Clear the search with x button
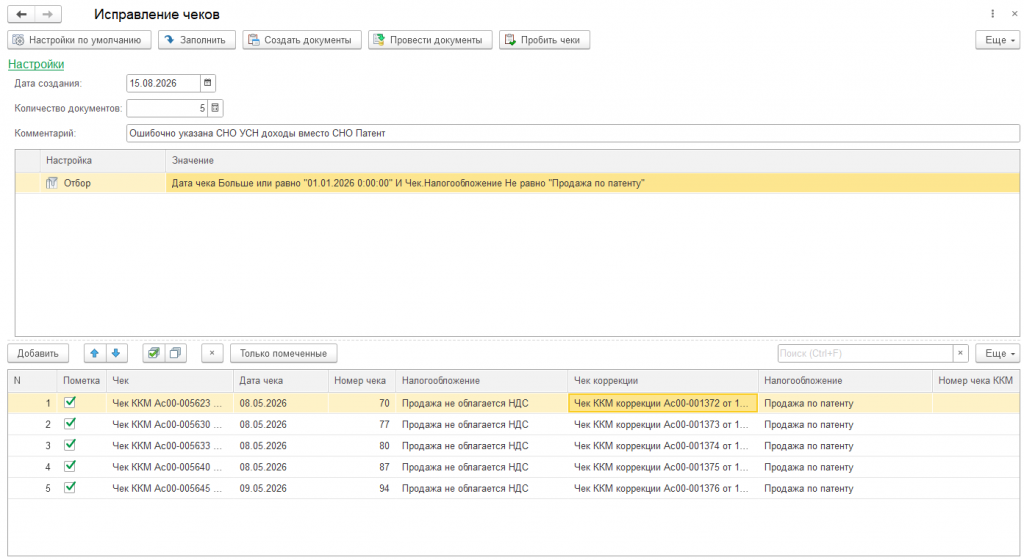Viewport: 1024px width, 560px height. tap(960, 353)
